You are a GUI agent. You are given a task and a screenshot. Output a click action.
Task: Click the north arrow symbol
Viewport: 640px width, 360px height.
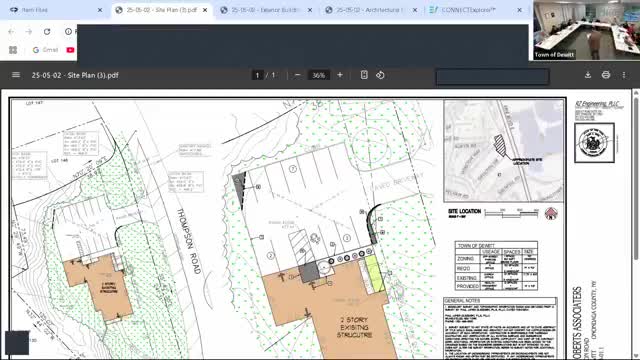(x=551, y=213)
